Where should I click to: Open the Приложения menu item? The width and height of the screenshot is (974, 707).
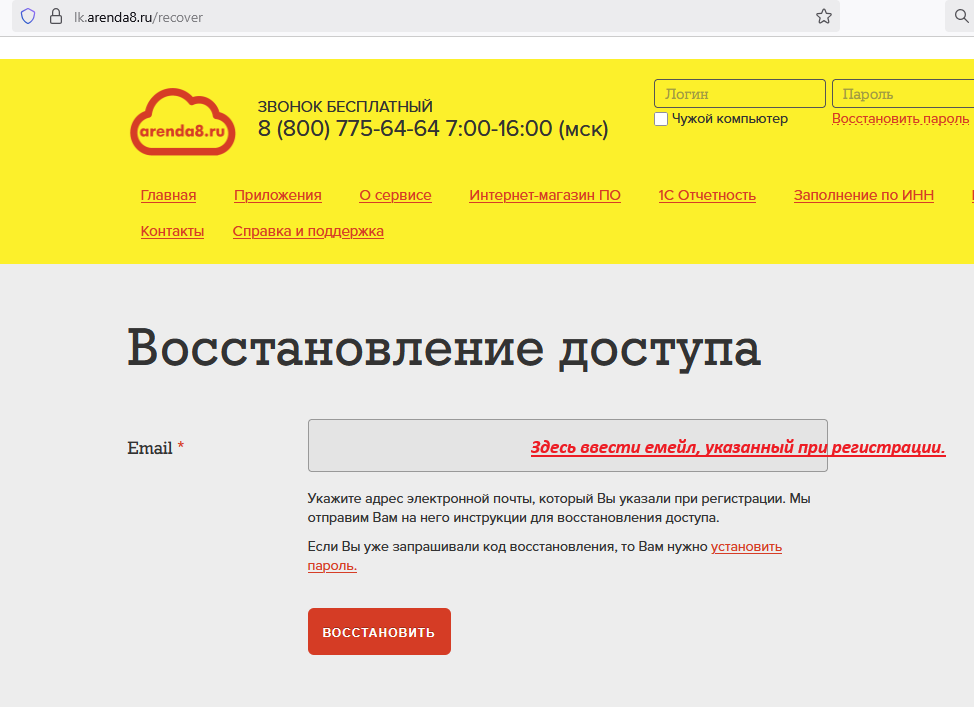pyautogui.click(x=277, y=195)
